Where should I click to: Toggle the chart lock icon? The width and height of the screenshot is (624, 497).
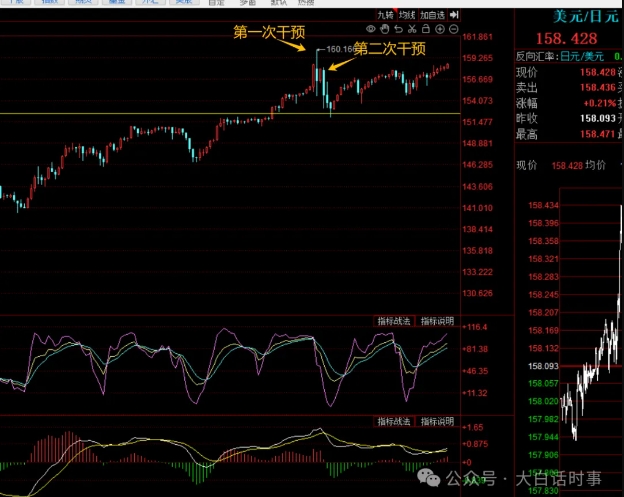tap(425, 29)
